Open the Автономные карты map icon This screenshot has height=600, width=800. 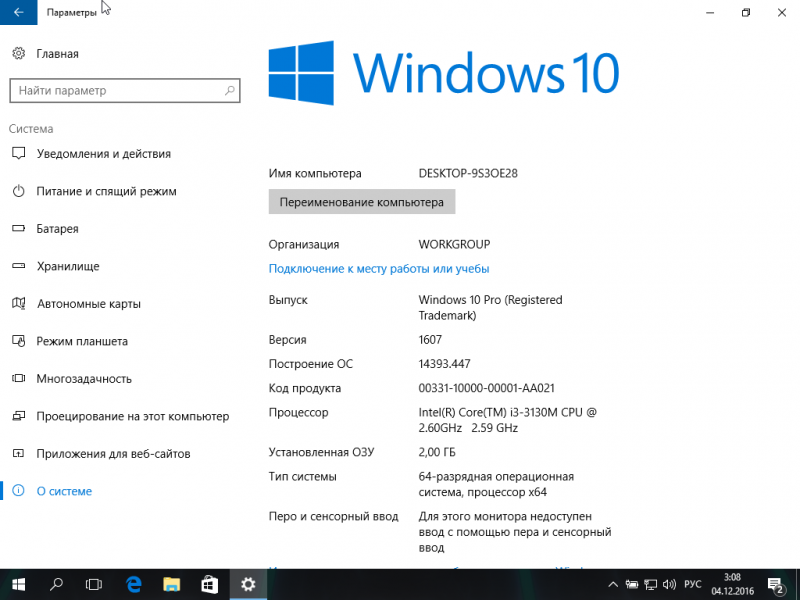pyautogui.click(x=18, y=304)
